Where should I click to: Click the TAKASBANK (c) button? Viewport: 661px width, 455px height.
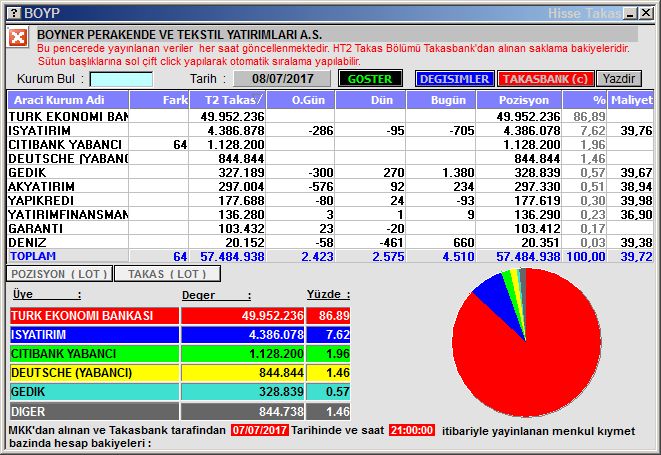pyautogui.click(x=545, y=79)
